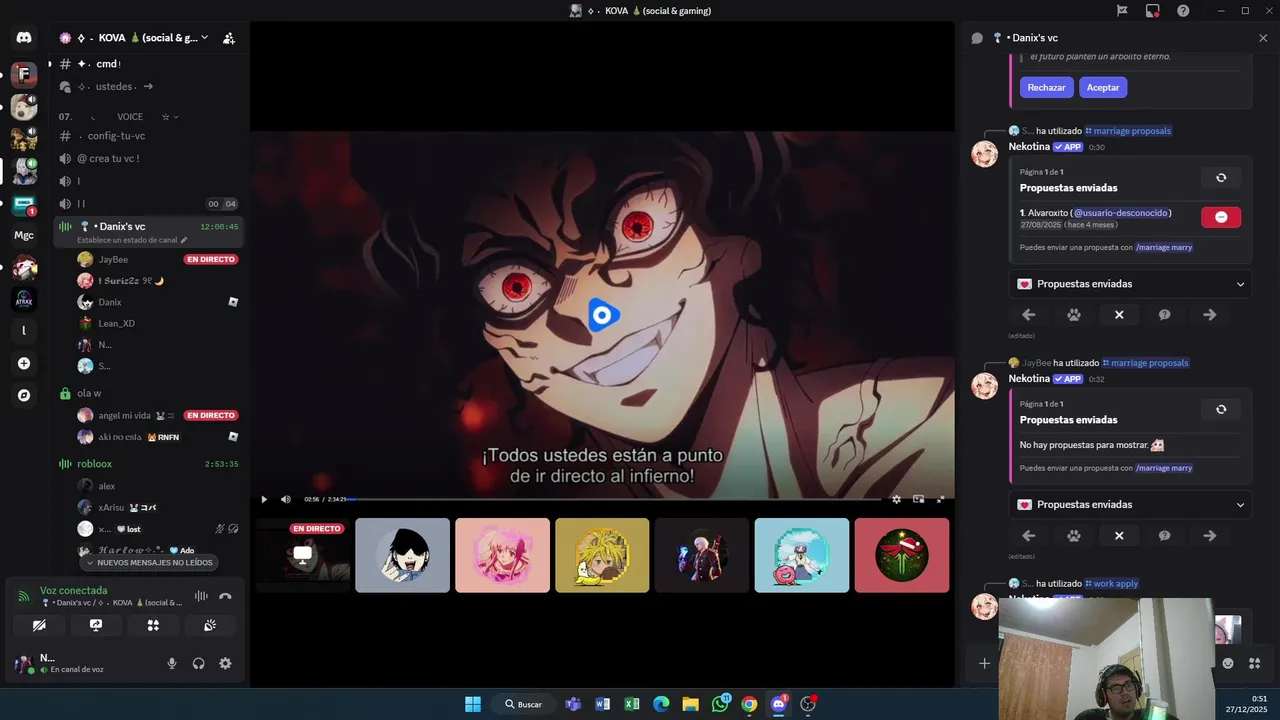Explore discoverable servers compass icon

(24, 395)
